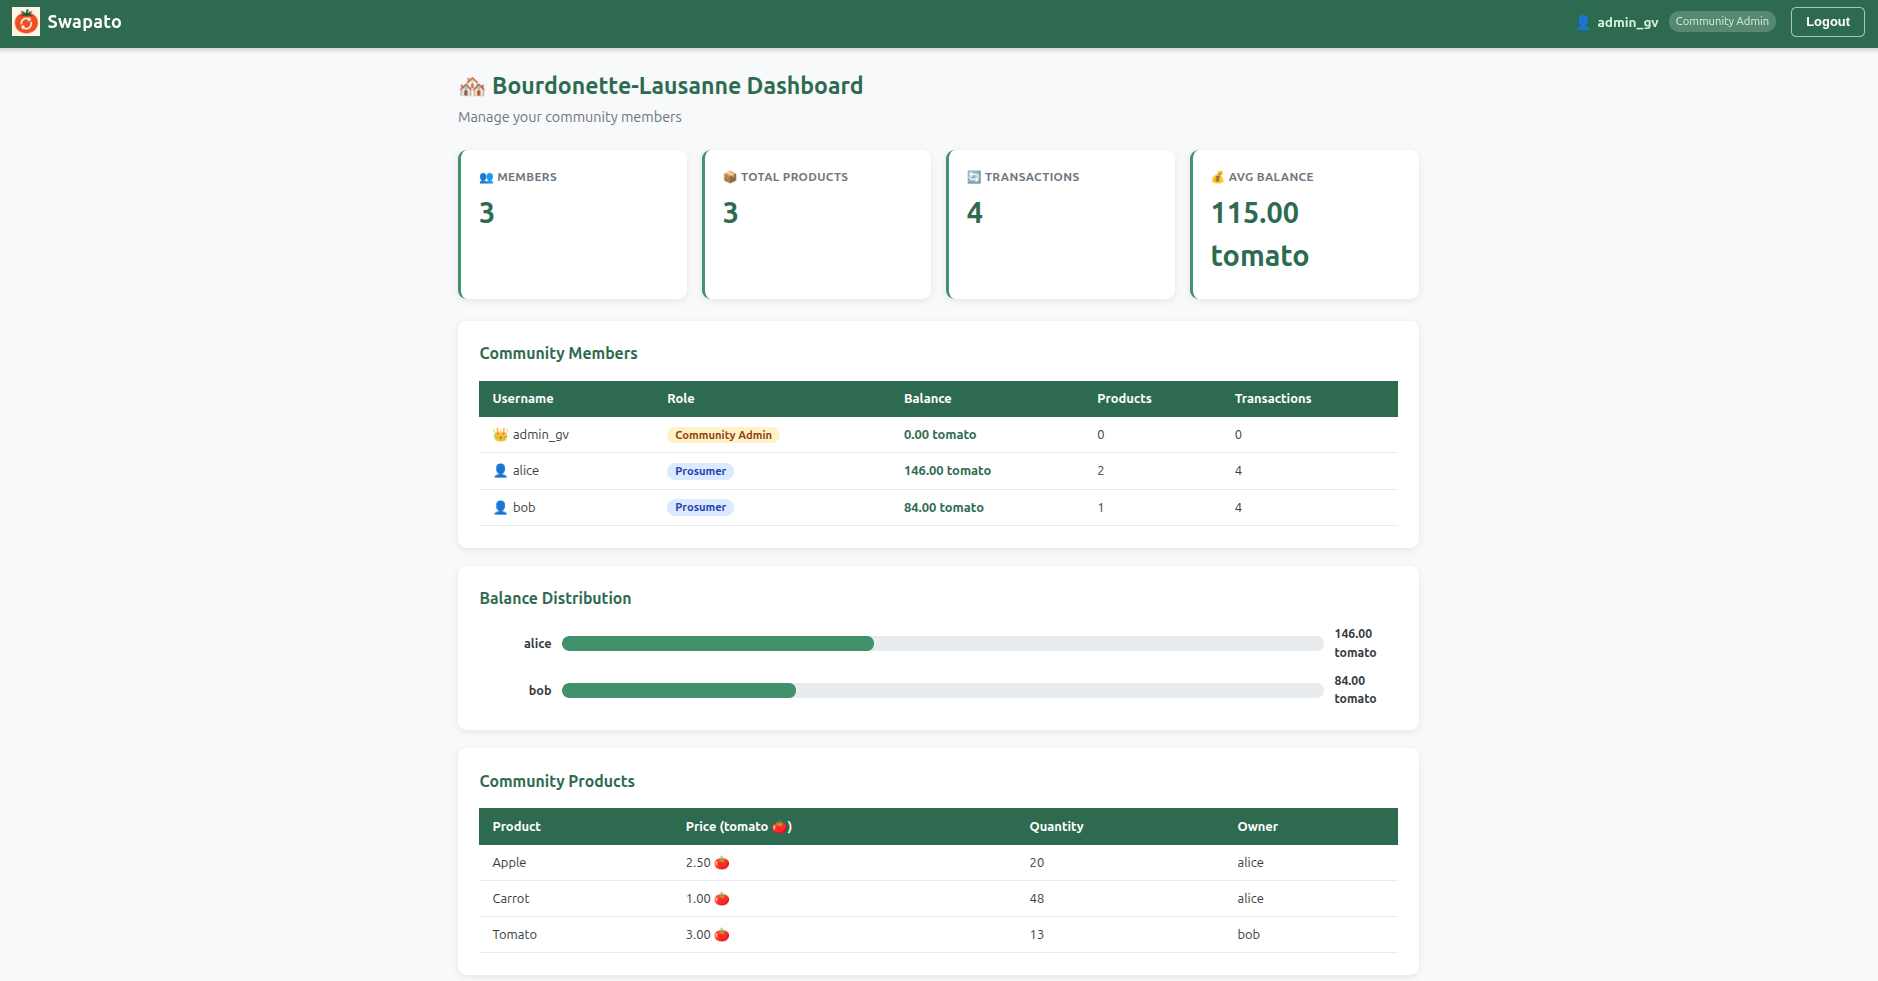The image size is (1878, 981).
Task: Click the Manage your community members subtitle
Action: click(x=570, y=117)
